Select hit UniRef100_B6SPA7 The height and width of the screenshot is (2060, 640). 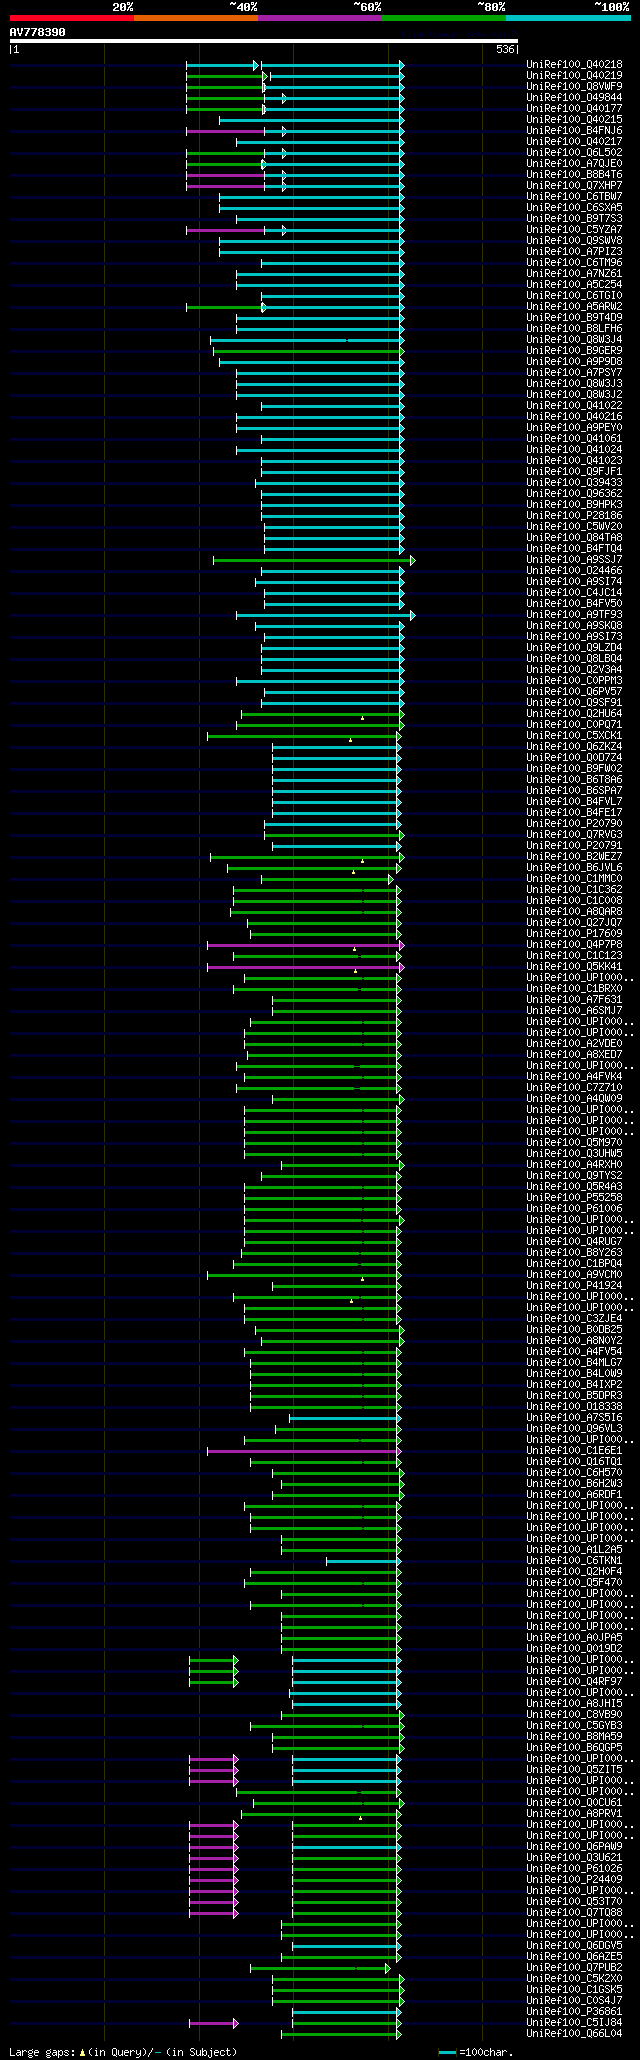pyautogui.click(x=574, y=790)
